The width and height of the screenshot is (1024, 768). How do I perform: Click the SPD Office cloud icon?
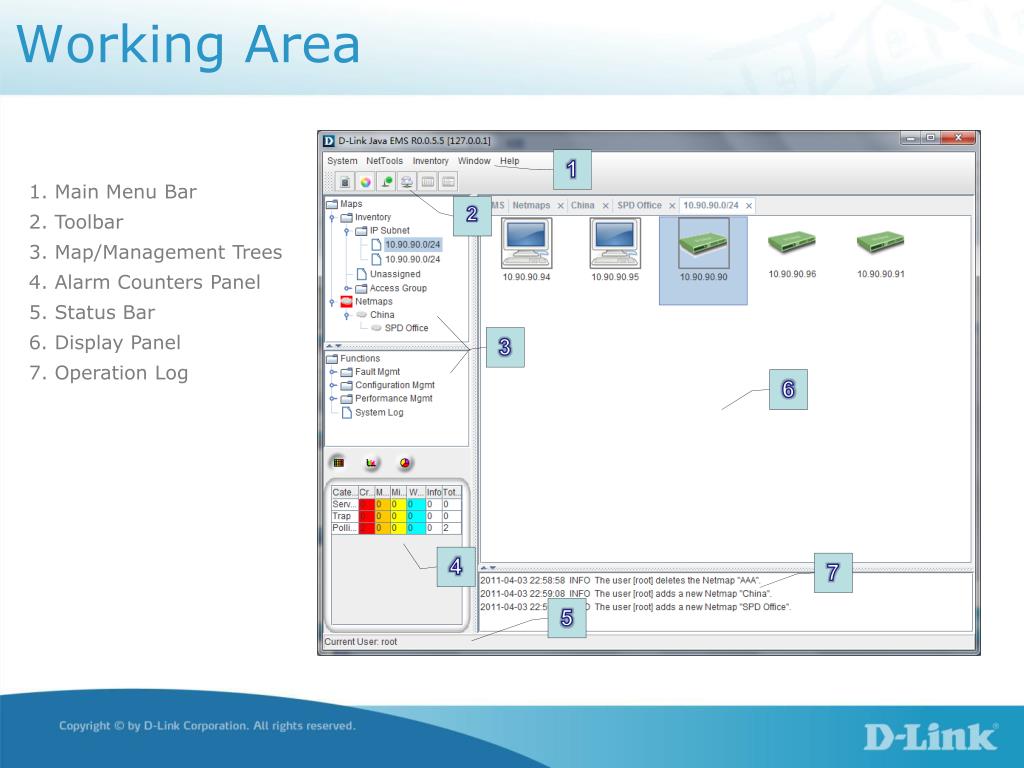377,328
